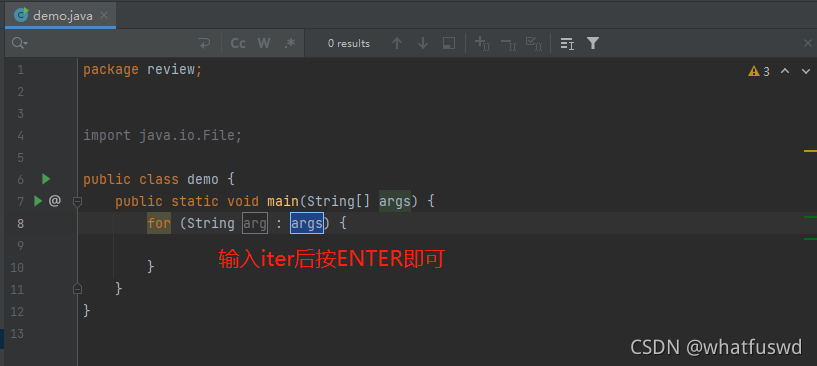Click line number 4 in gutter
The image size is (817, 366).
pos(20,136)
